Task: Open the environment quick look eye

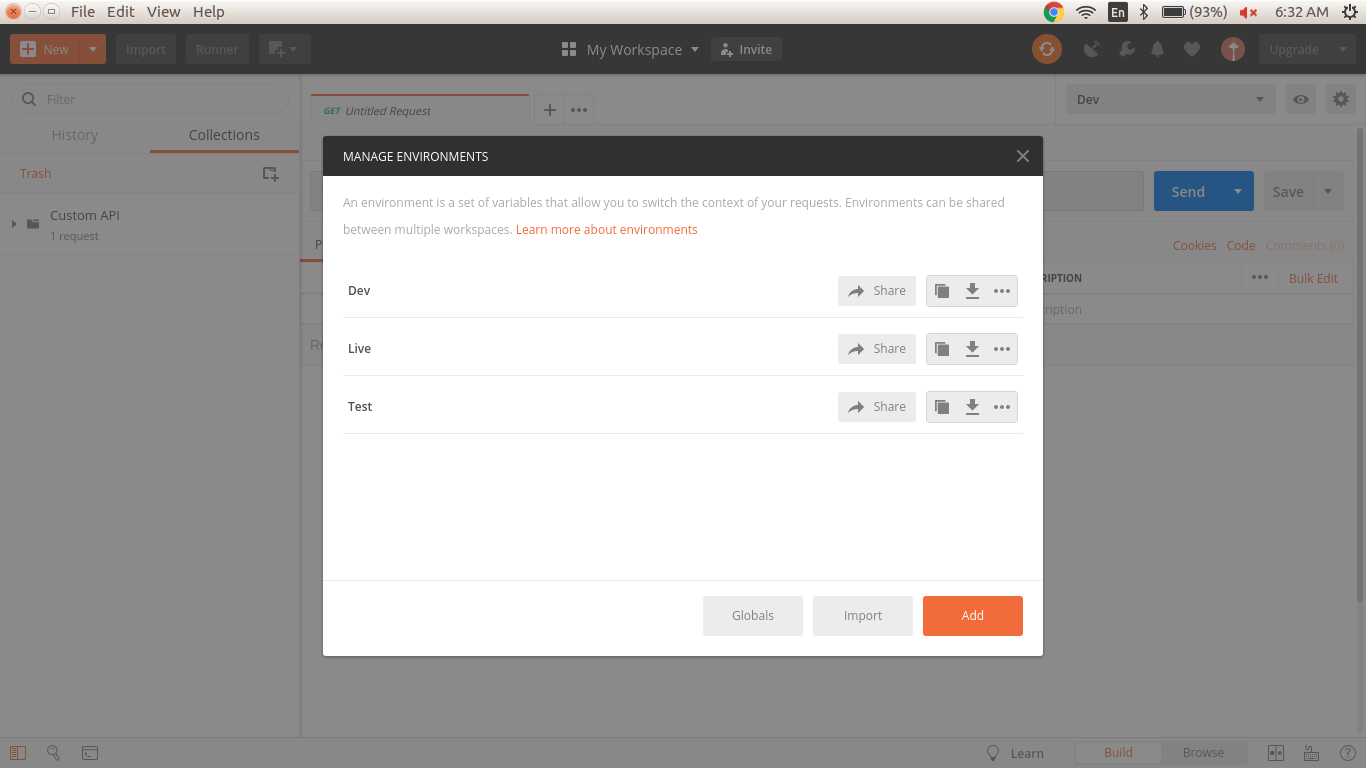Action: coord(1301,99)
